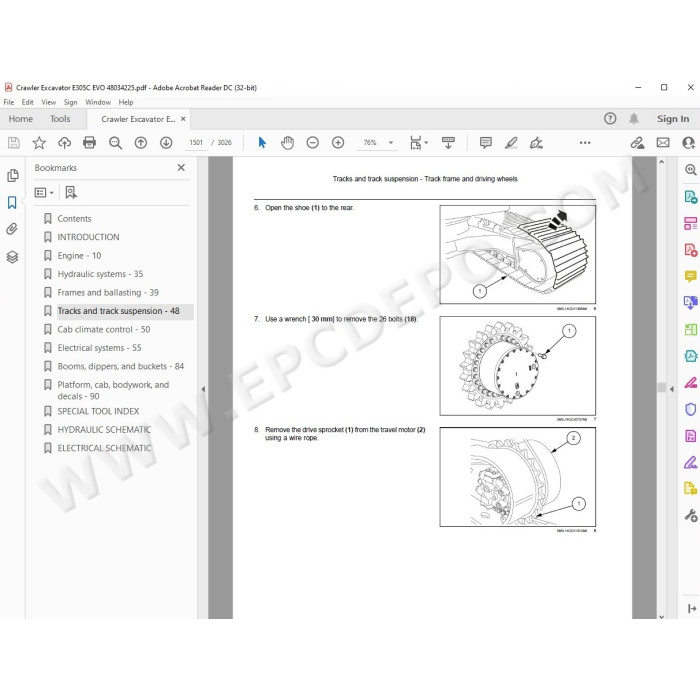This screenshot has height=700, width=700.
Task: Collapse right tools pane arrow
Action: click(672, 389)
